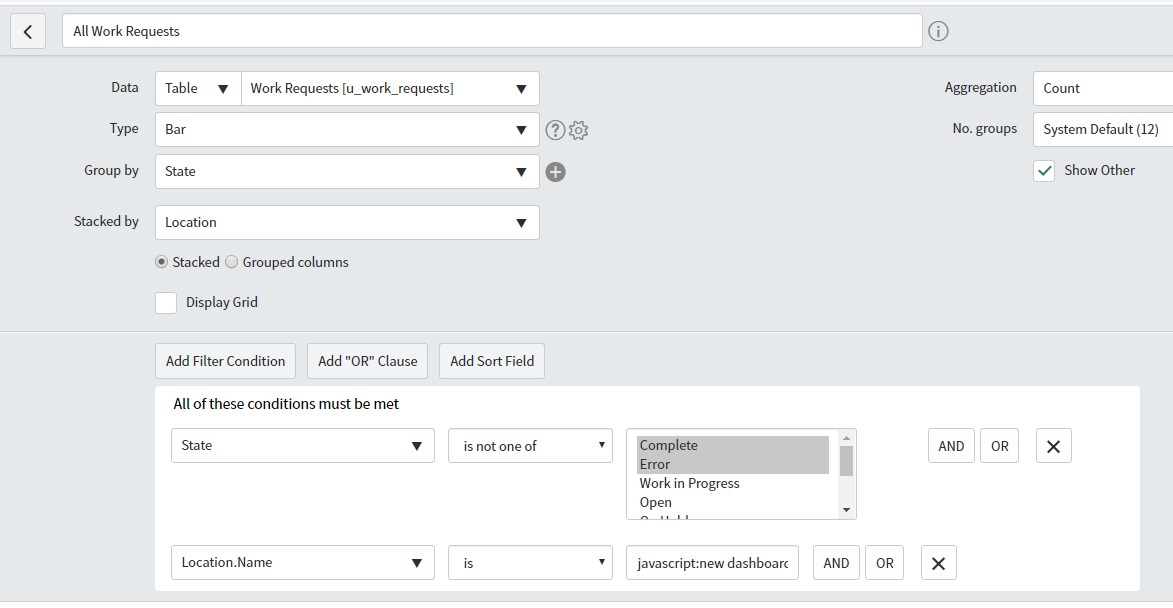1173x608 pixels.
Task: Click the state list scrollbar down arrow
Action: click(x=846, y=510)
